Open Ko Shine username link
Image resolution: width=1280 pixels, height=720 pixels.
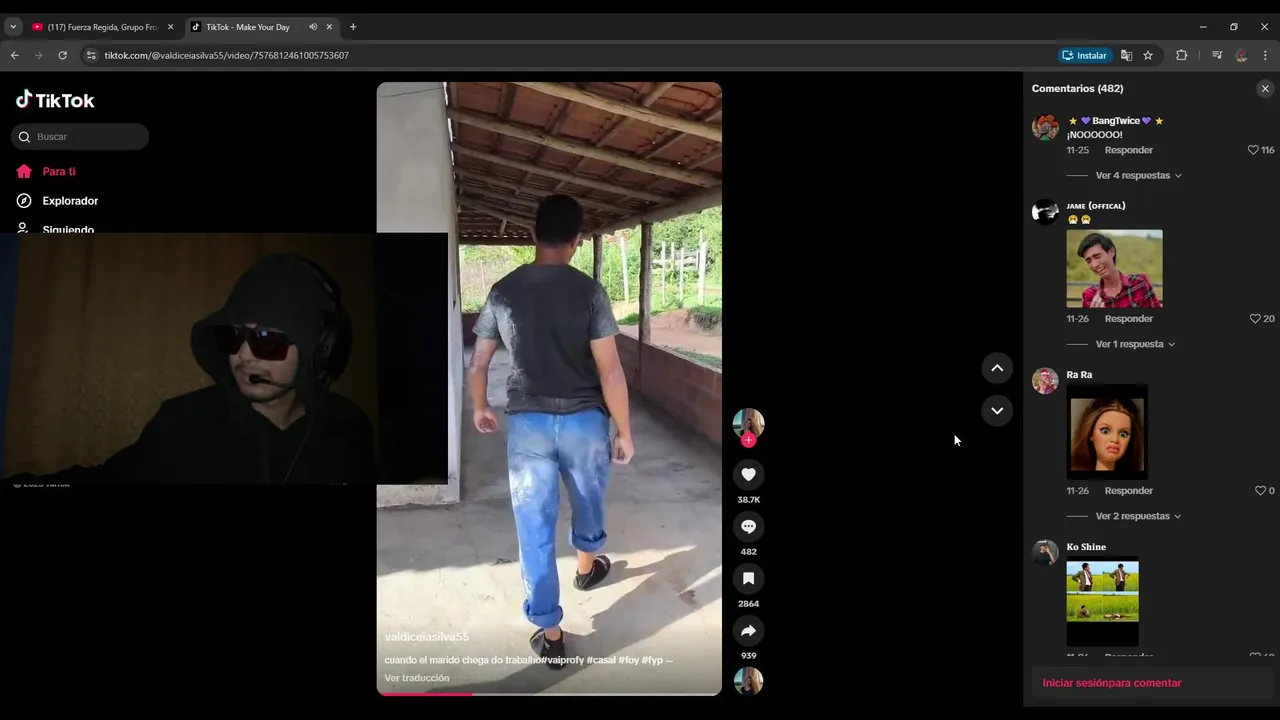pyautogui.click(x=1086, y=547)
